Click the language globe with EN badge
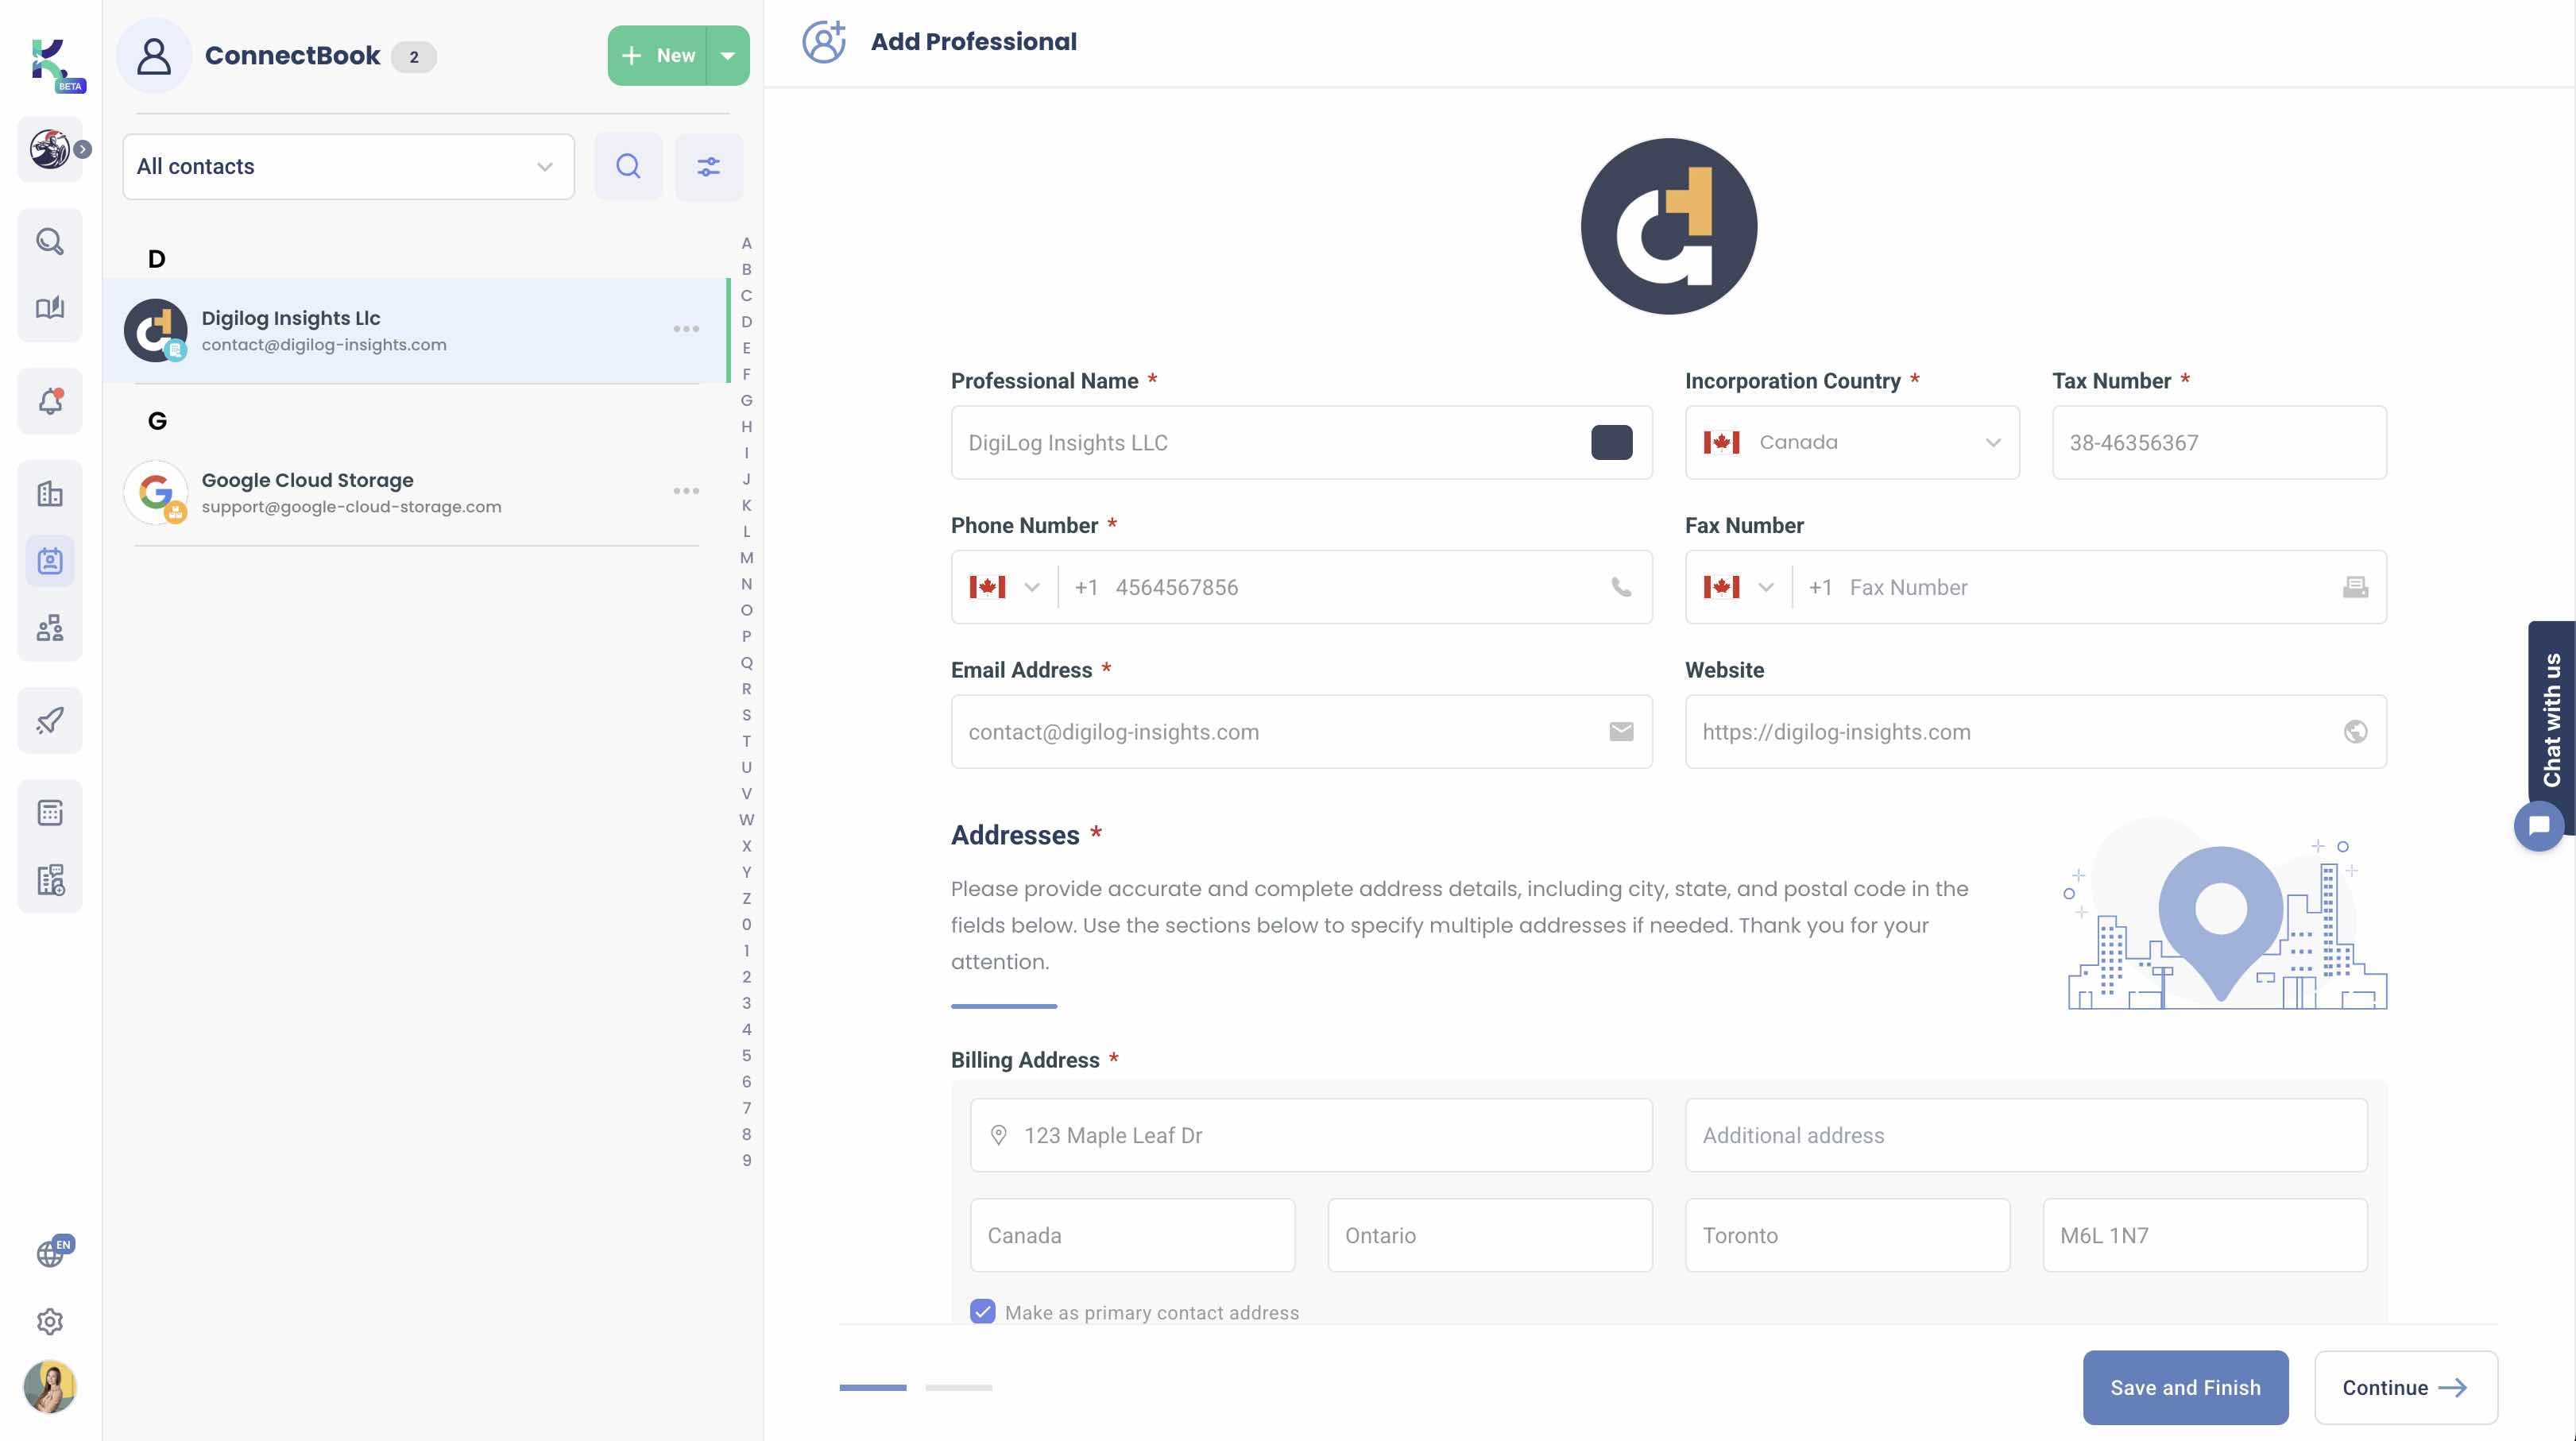The image size is (2576, 1441). 50,1252
